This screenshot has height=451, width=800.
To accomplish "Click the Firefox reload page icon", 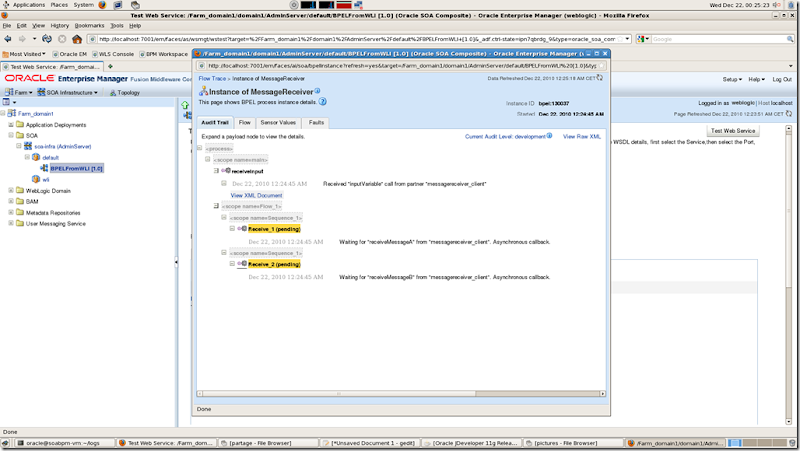I will (x=47, y=39).
